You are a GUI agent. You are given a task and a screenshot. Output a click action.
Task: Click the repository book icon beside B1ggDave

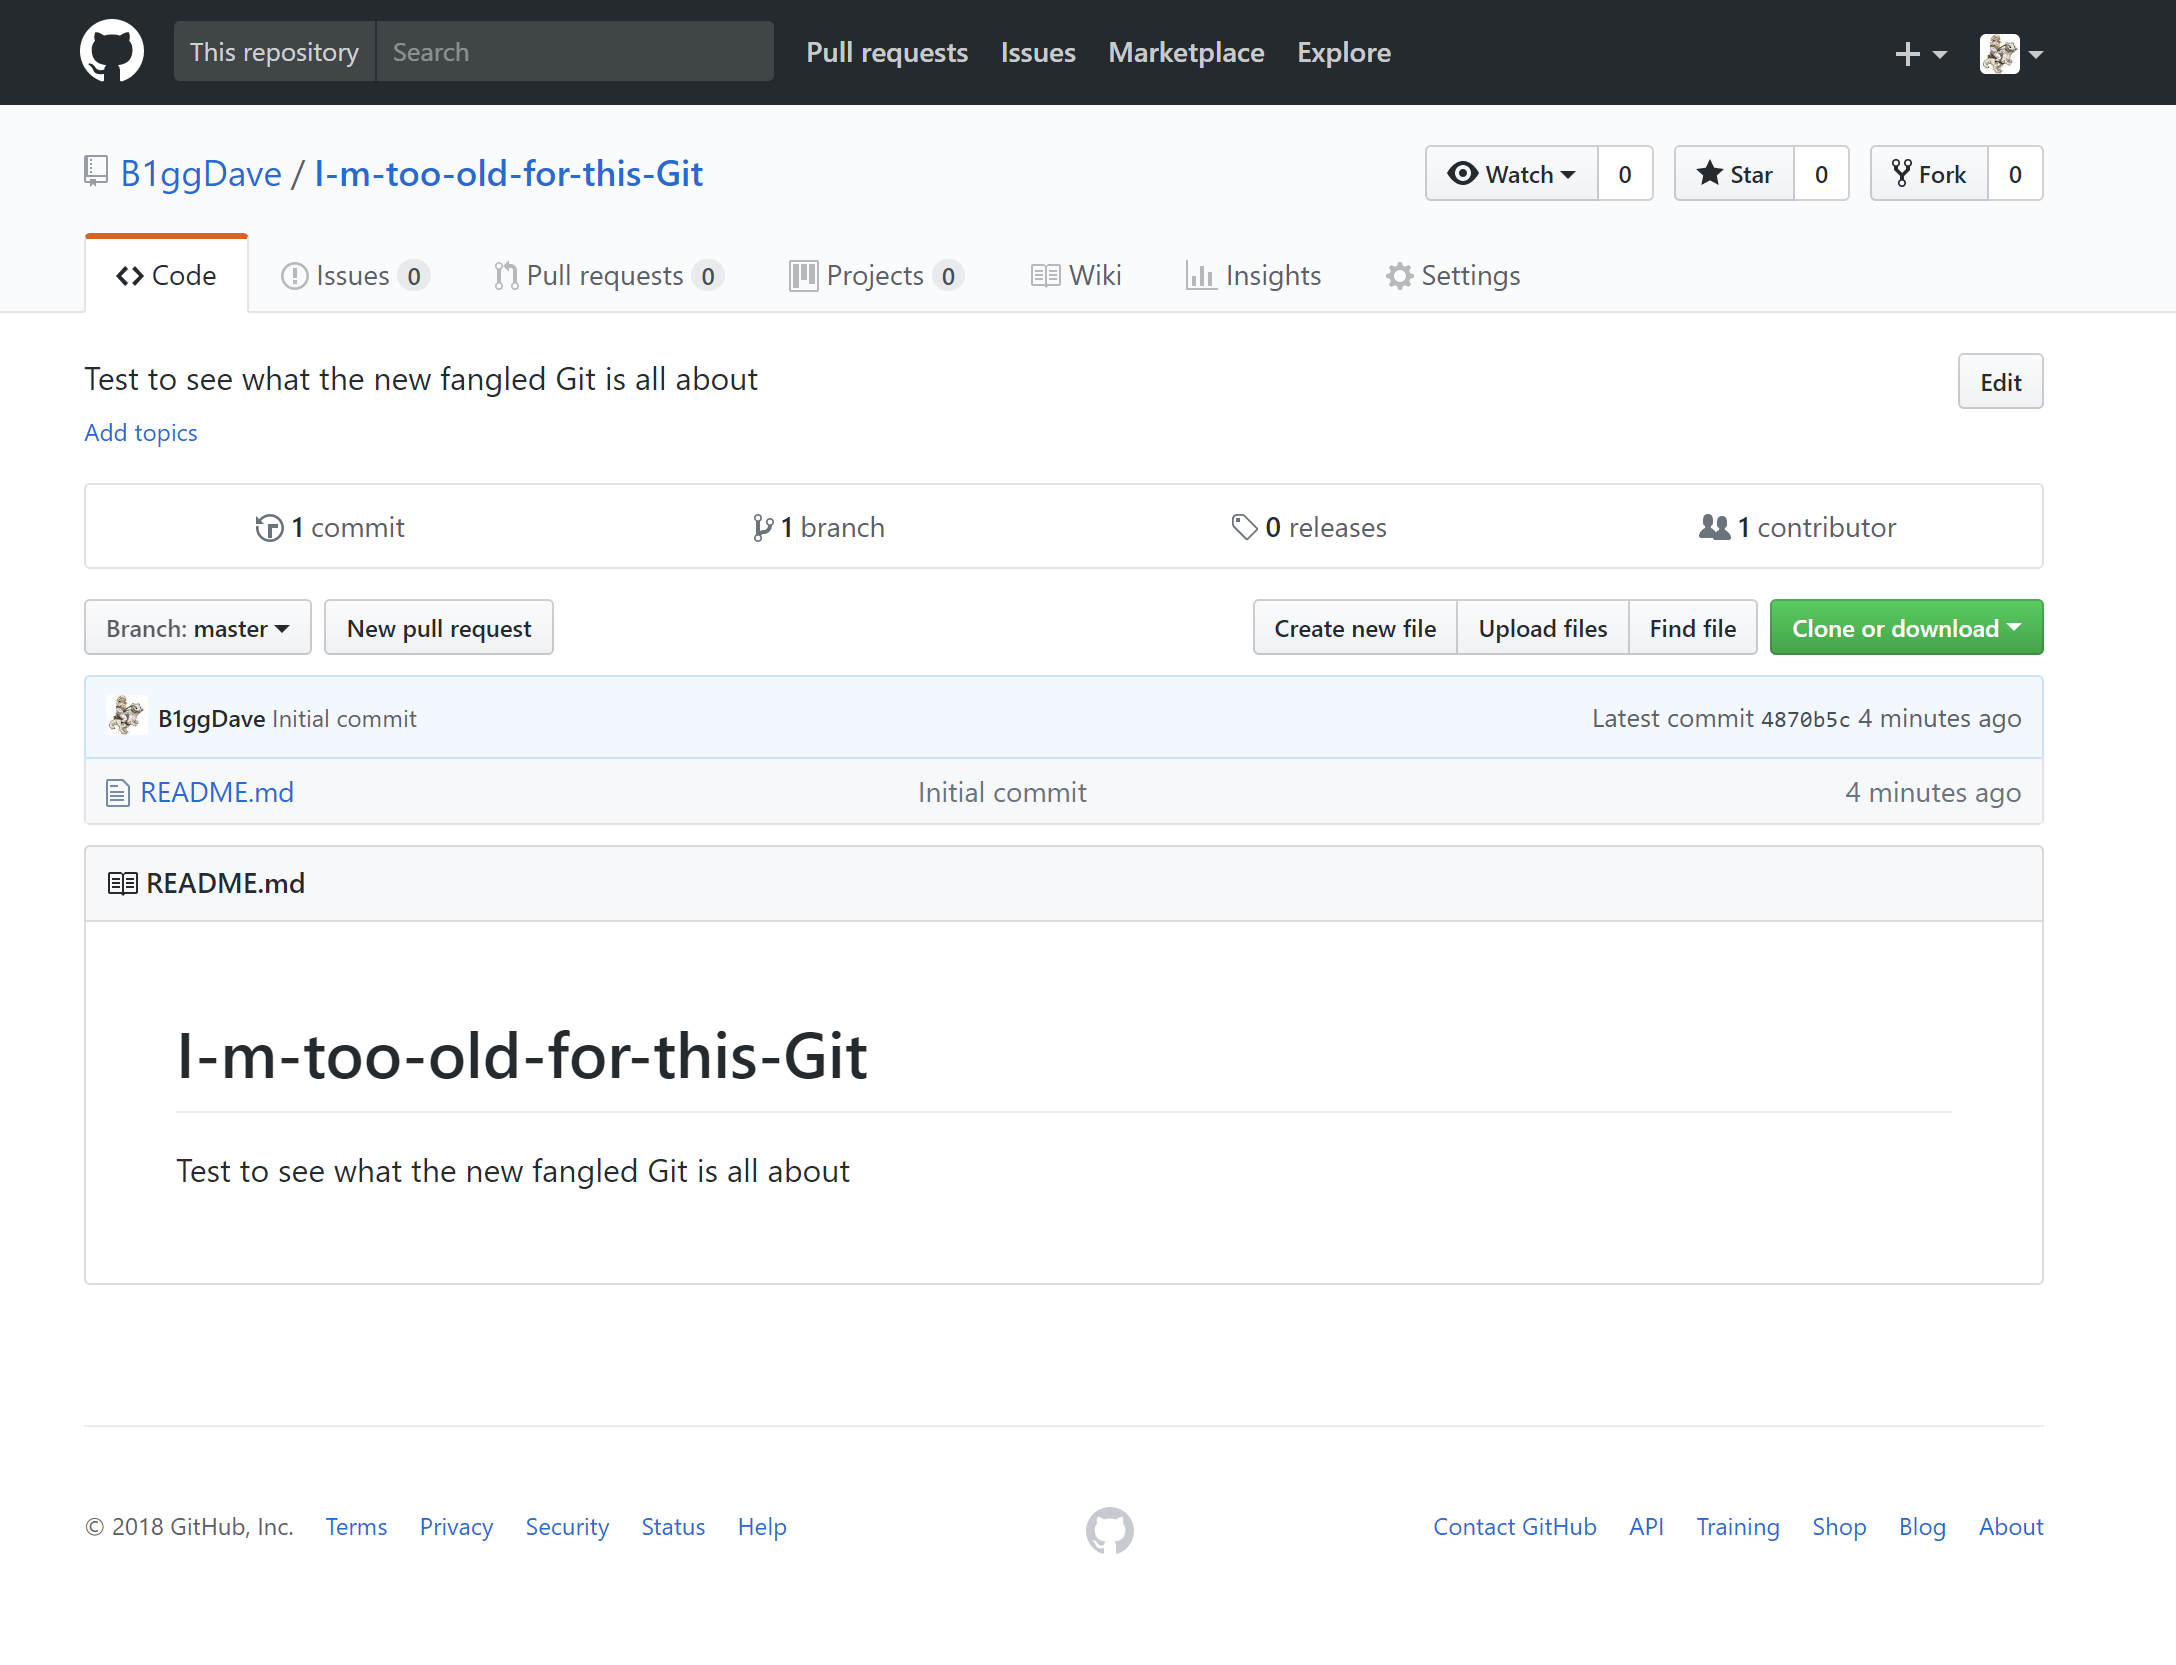96,171
